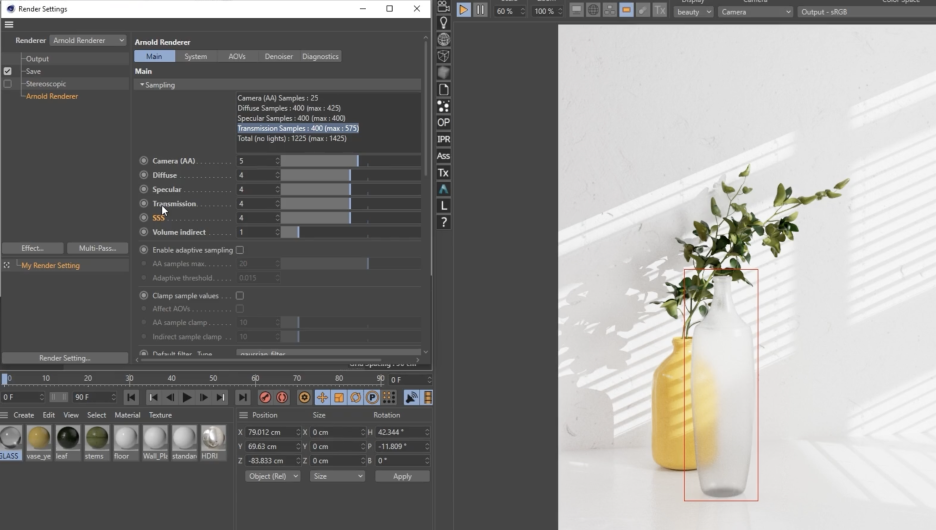
Task: Click the autokeying icon
Action: pyautogui.click(x=282, y=398)
